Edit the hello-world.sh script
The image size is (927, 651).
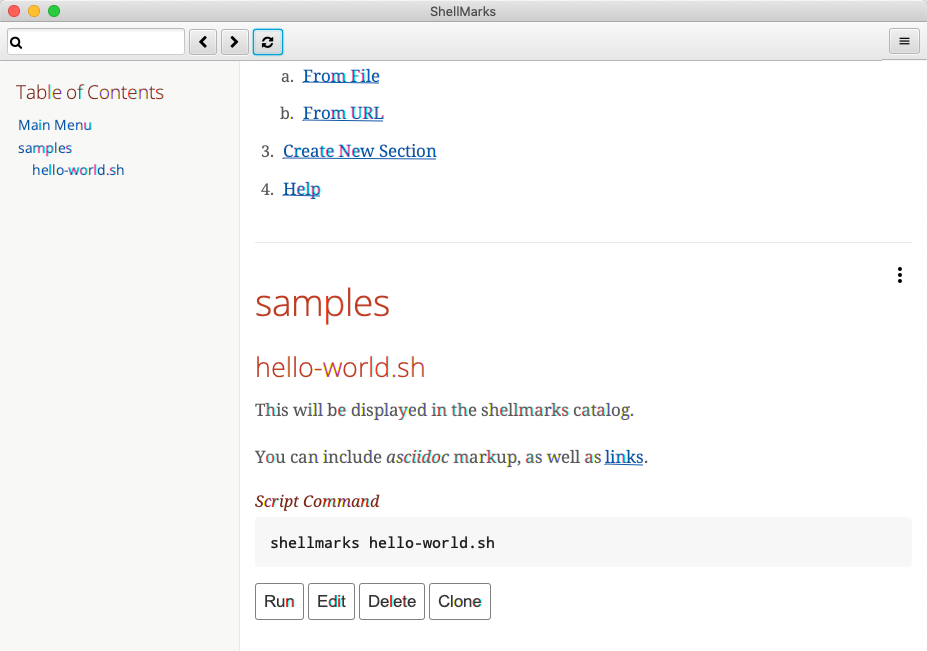(x=331, y=601)
